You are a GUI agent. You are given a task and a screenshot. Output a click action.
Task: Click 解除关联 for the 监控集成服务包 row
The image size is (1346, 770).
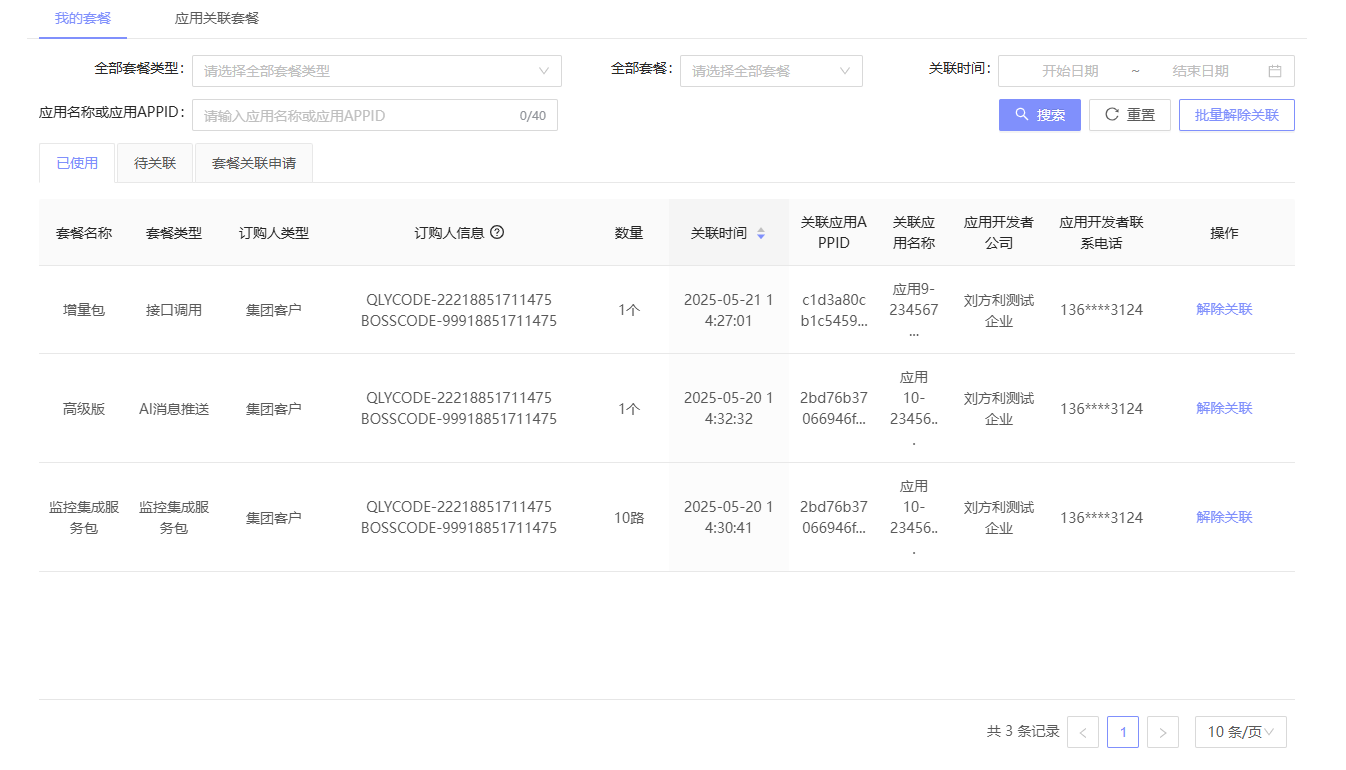pos(1224,517)
